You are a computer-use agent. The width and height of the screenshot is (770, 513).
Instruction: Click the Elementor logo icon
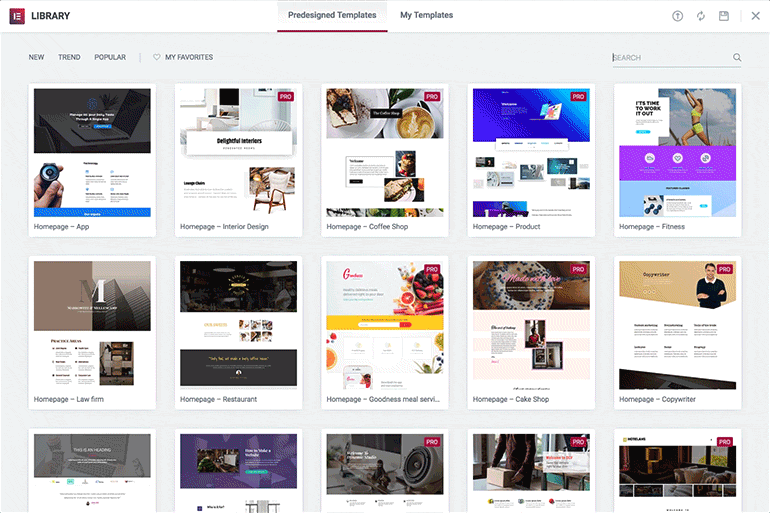coord(17,16)
